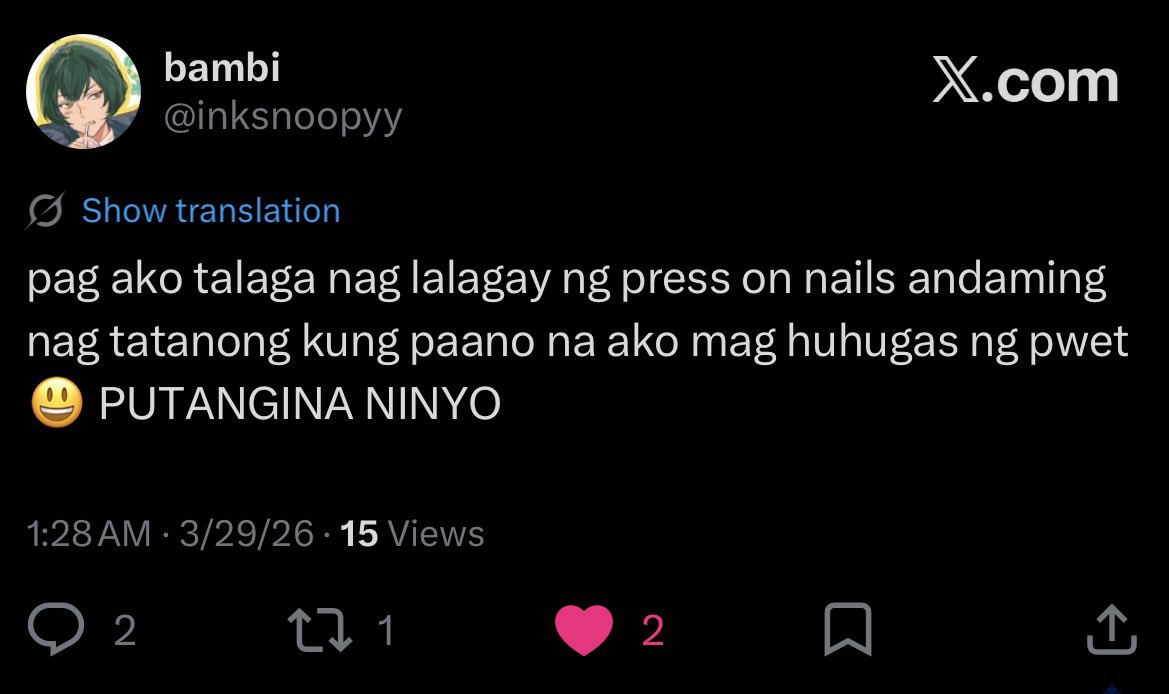Share the post via upload arrow icon
Image resolution: width=1170 pixels, height=694 pixels.
(1111, 629)
